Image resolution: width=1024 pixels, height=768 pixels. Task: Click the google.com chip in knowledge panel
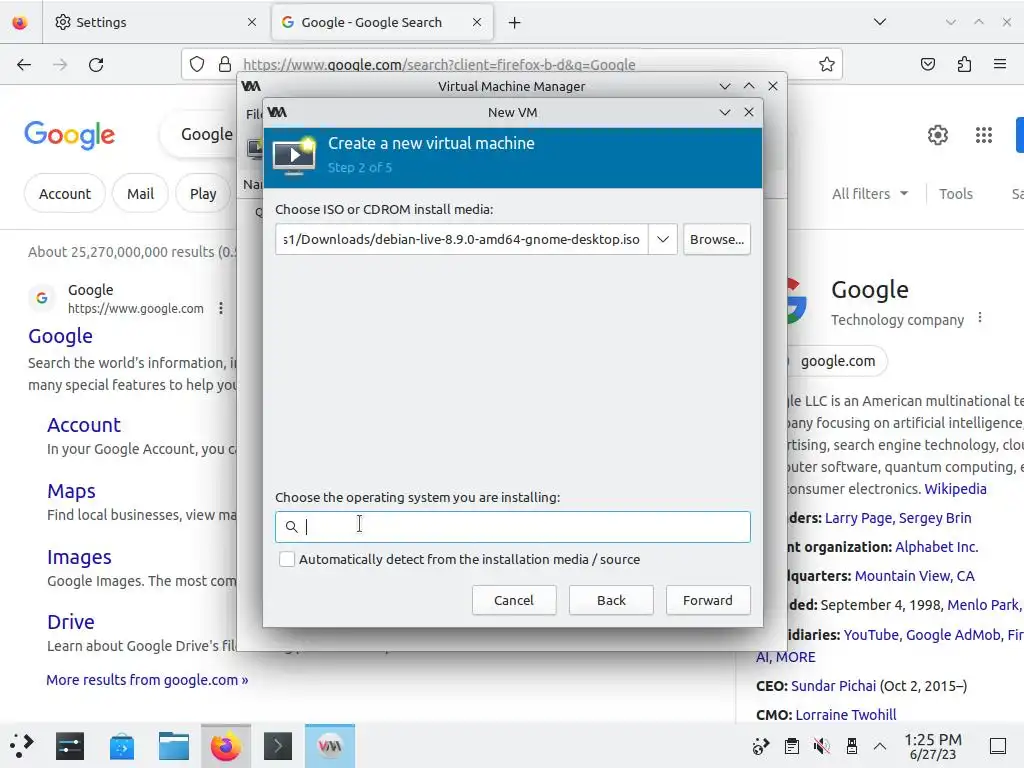pos(838,361)
